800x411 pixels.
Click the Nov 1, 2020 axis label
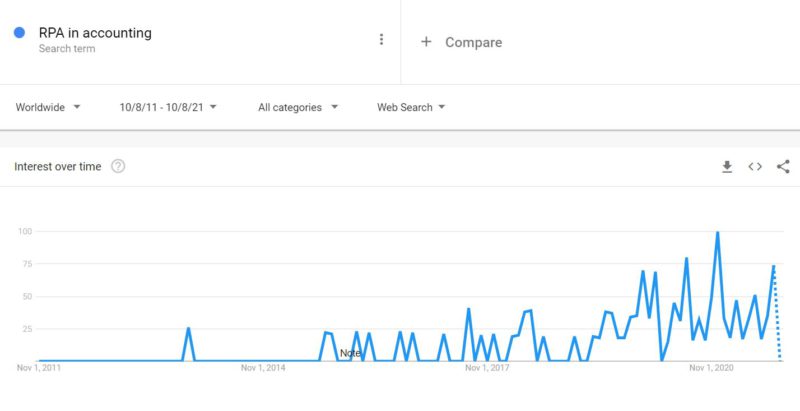pos(712,368)
